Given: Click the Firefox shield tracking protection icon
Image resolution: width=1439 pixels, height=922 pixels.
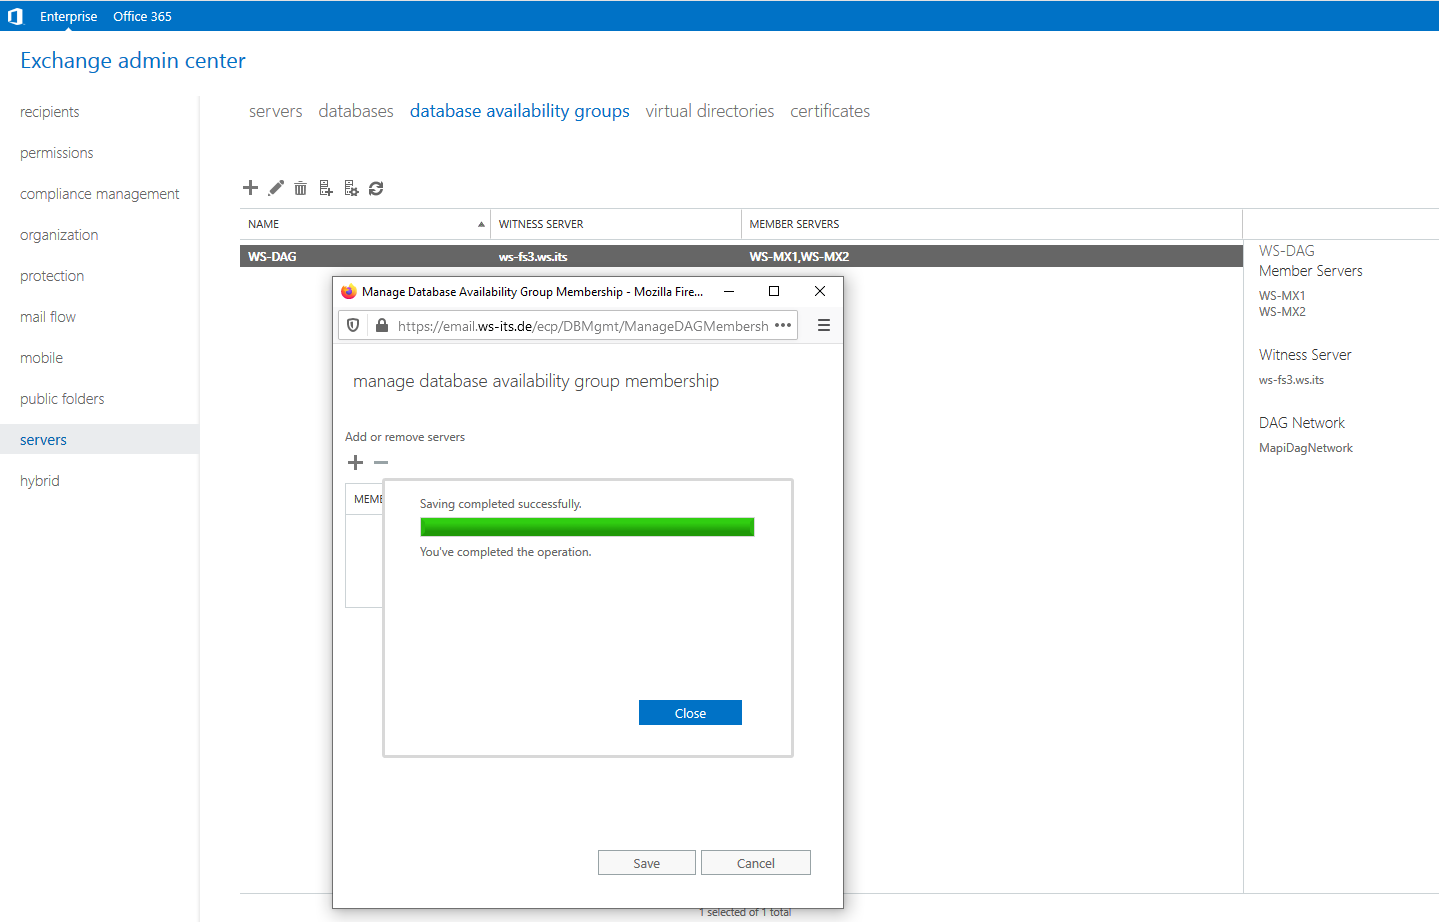Looking at the screenshot, I should click(353, 325).
